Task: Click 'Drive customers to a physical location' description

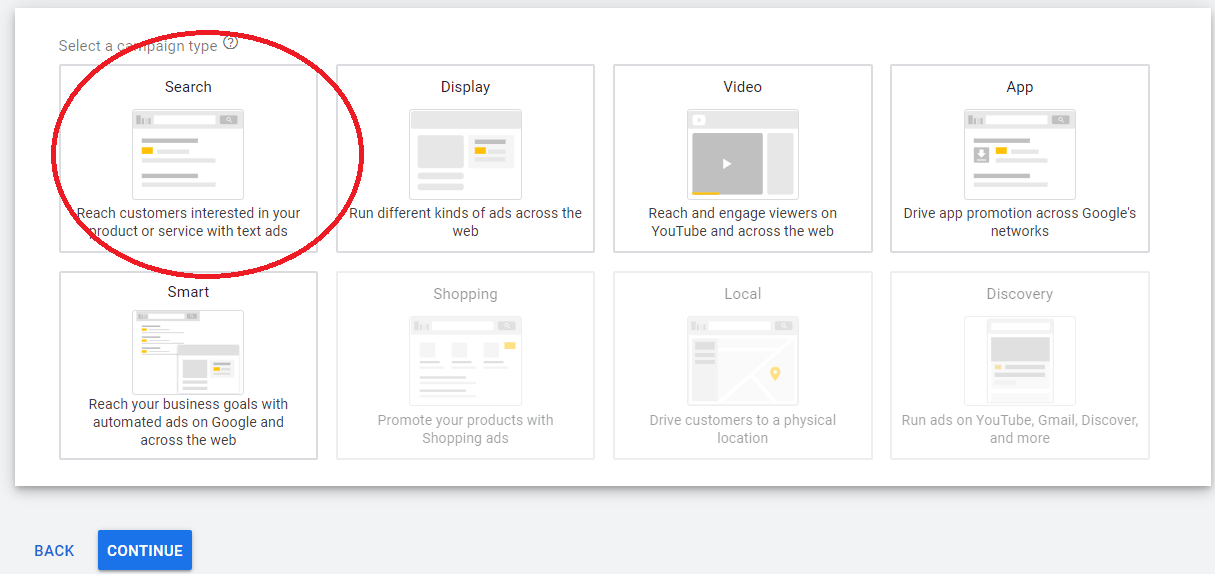Action: pyautogui.click(x=742, y=429)
